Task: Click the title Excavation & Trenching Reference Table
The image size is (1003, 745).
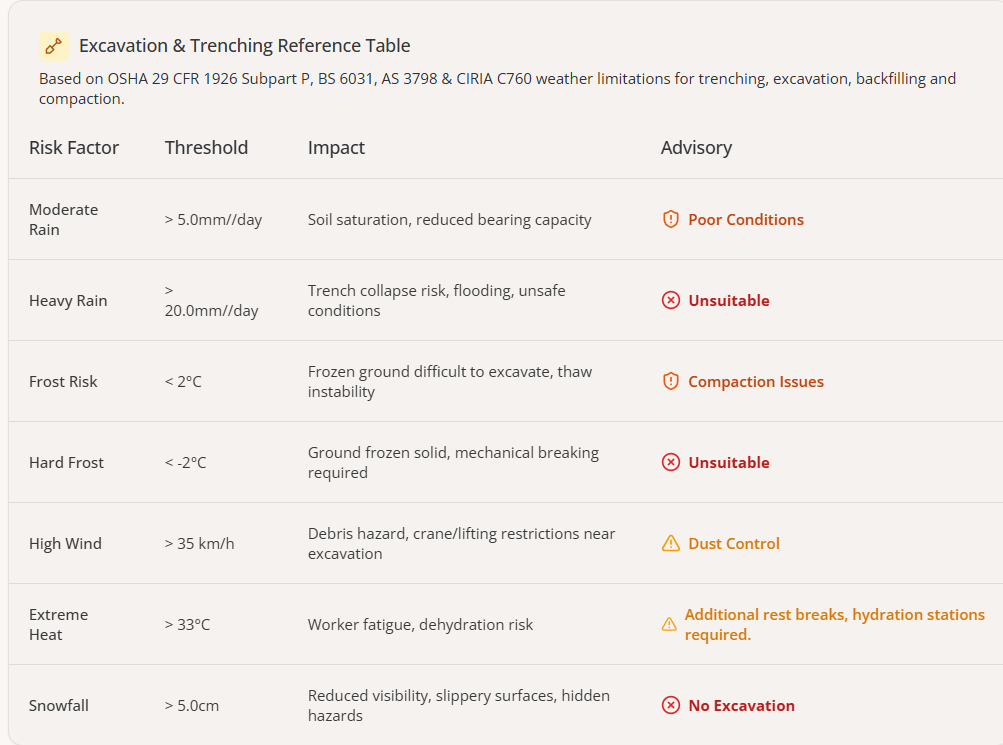Action: coord(244,46)
